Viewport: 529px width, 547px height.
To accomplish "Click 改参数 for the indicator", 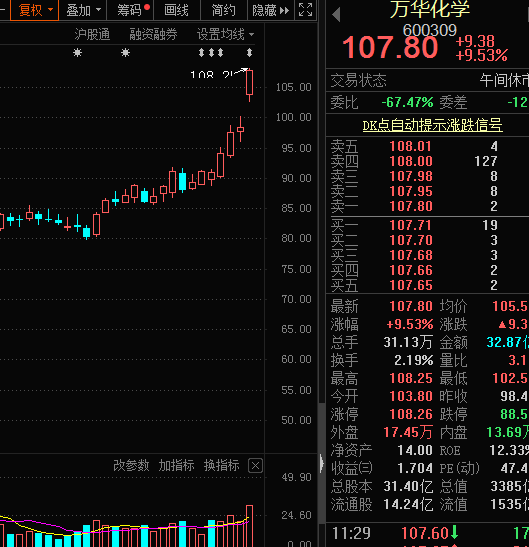I will [x=131, y=465].
